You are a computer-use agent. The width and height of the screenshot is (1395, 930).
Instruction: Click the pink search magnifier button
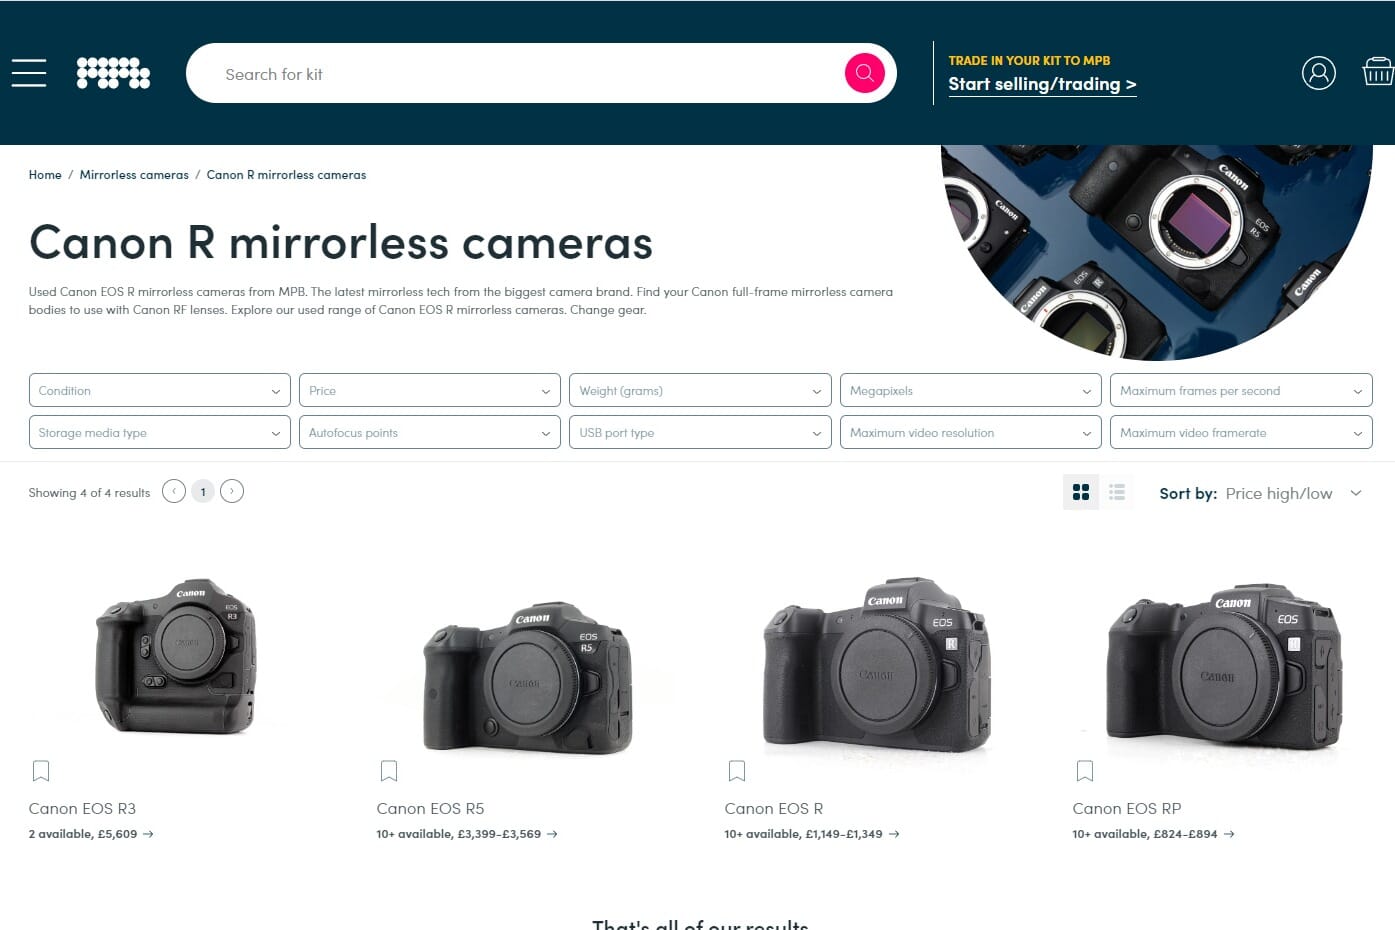tap(864, 73)
